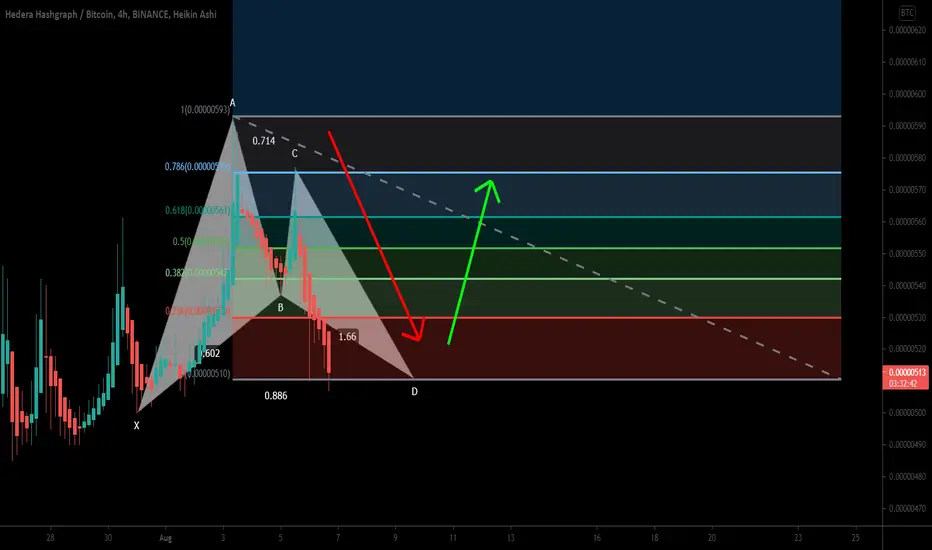Click price axis value 0.00000550

click(x=908, y=253)
